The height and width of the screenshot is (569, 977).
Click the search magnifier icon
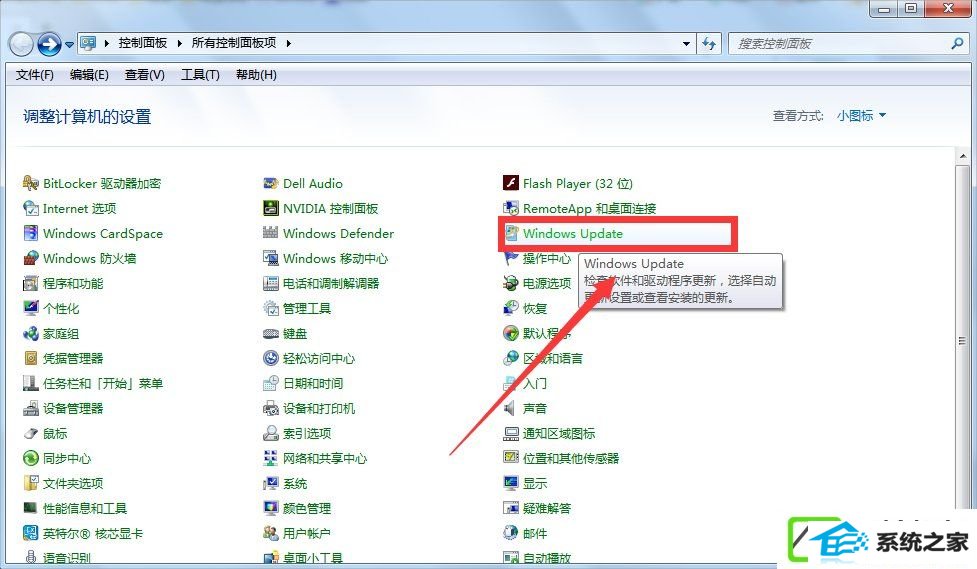958,44
